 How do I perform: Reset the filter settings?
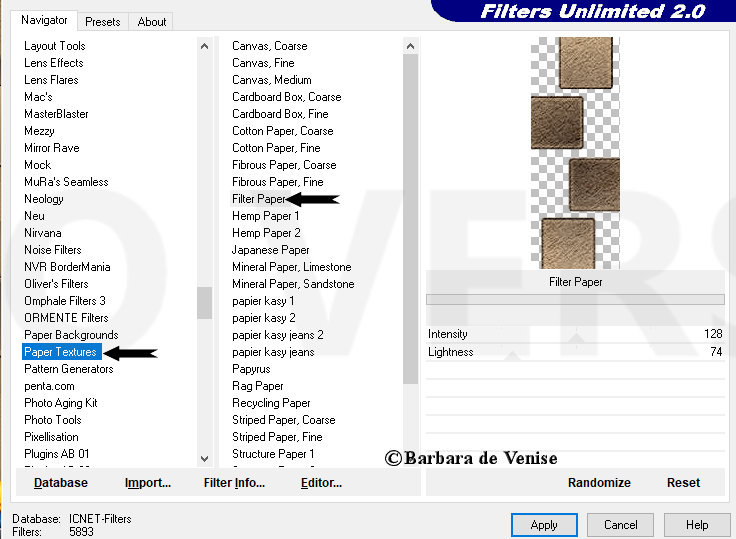pyautogui.click(x=683, y=483)
